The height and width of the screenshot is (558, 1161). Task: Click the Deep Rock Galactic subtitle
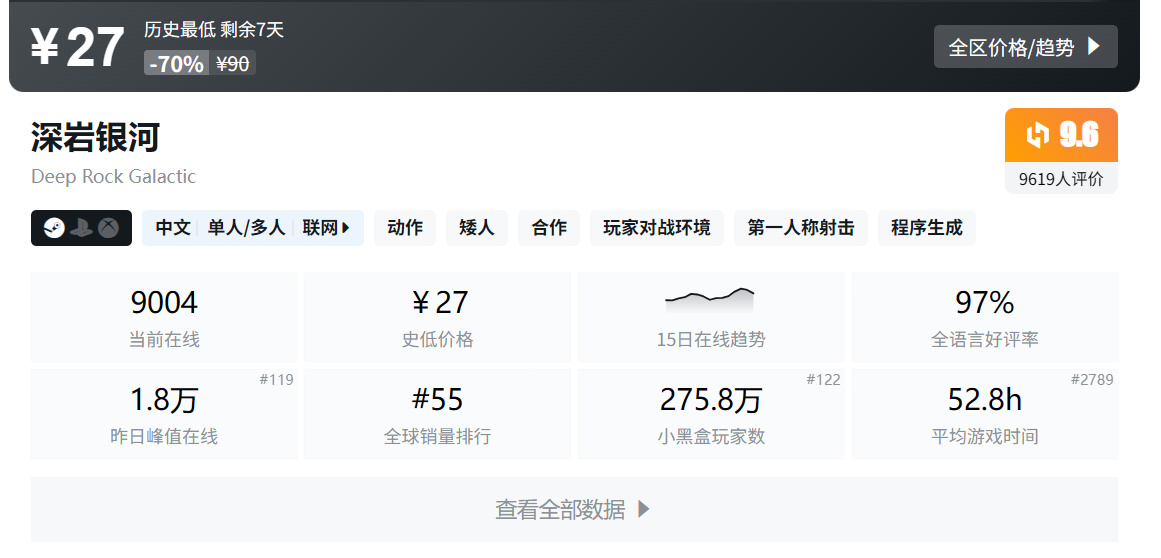113,177
